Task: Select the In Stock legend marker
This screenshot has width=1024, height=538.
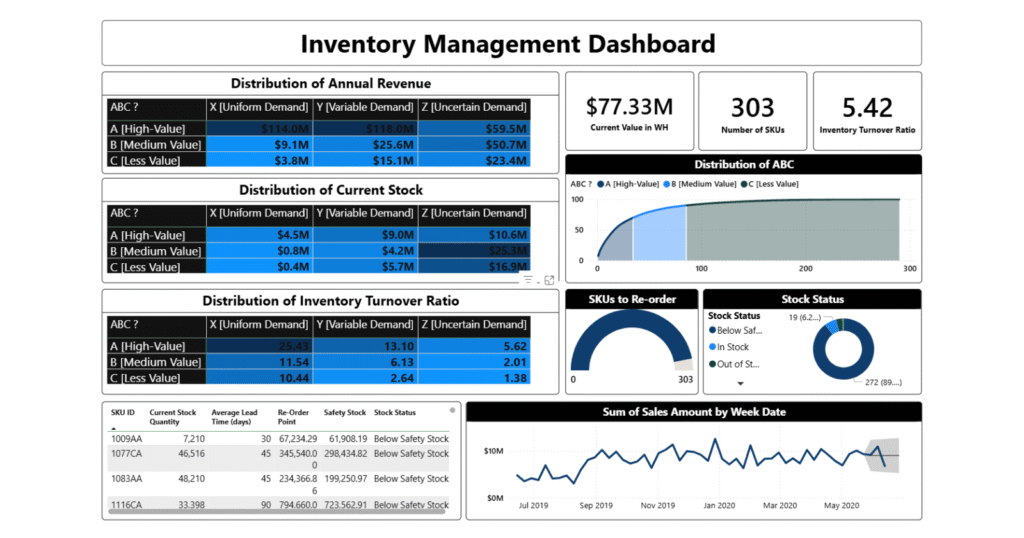Action: click(x=712, y=347)
